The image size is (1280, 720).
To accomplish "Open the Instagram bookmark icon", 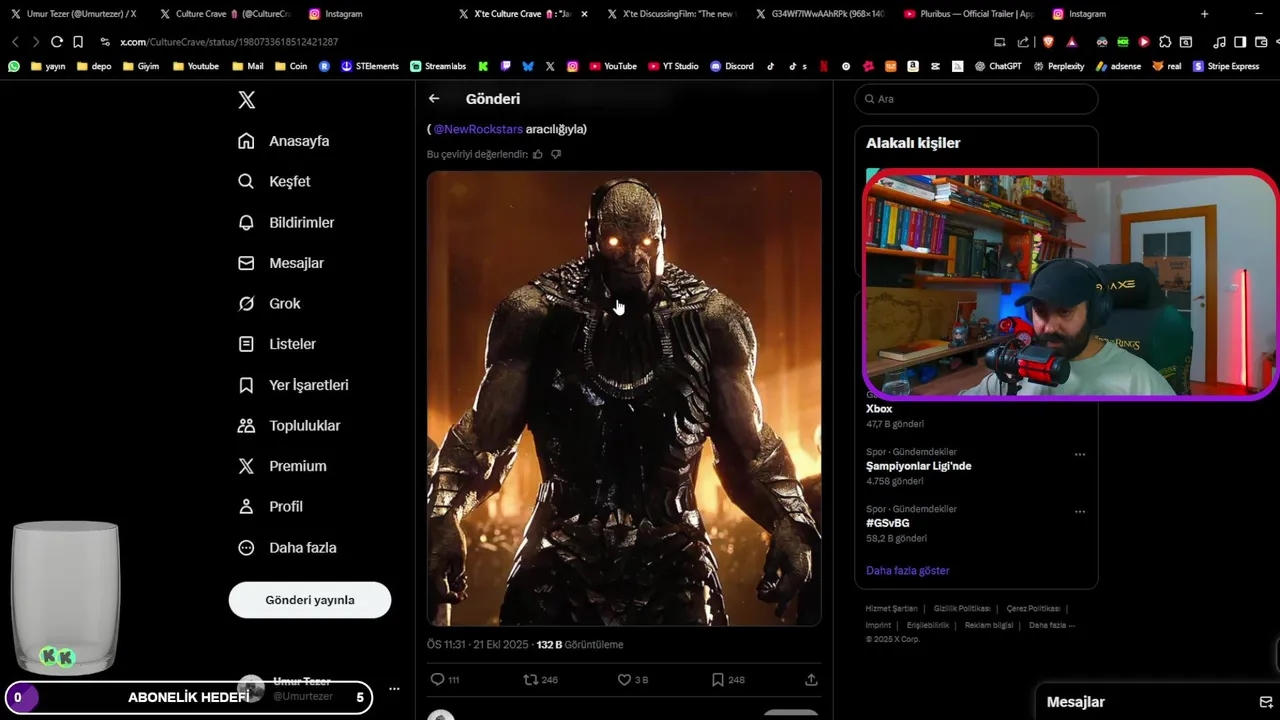I will (572, 66).
